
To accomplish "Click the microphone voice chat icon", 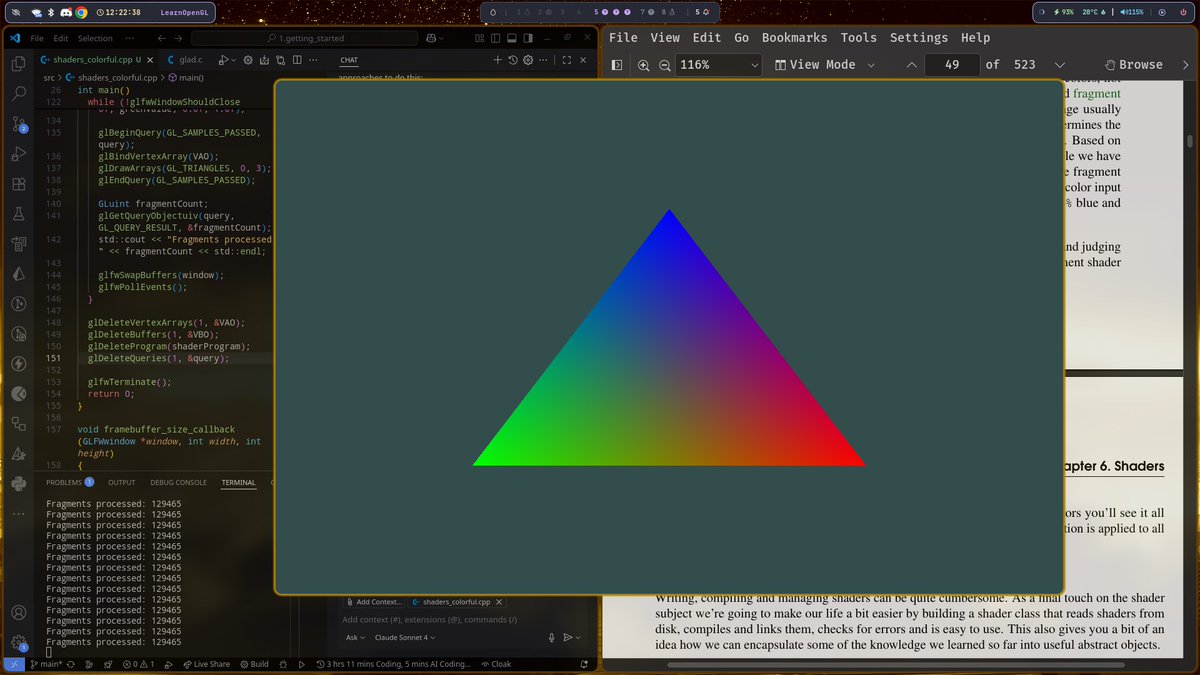I will click(551, 637).
